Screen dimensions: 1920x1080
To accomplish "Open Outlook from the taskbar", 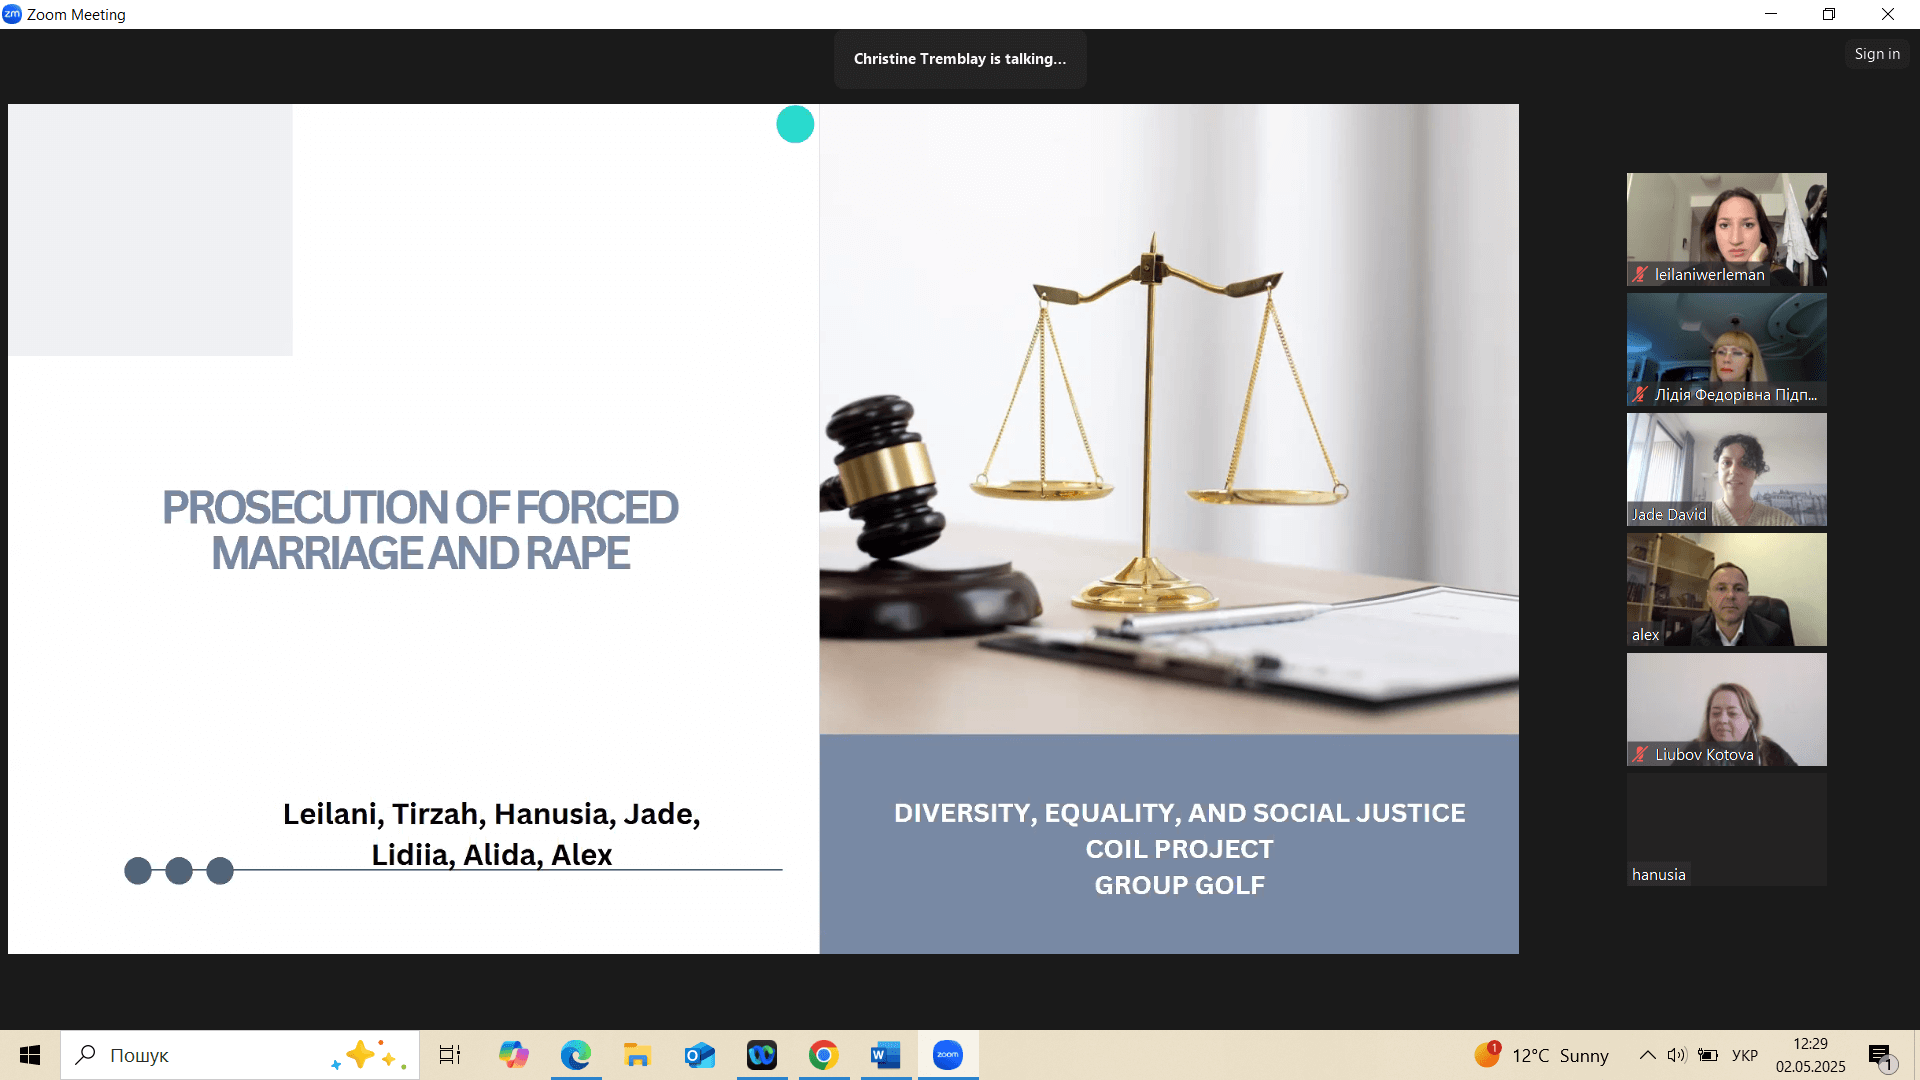I will [700, 1055].
